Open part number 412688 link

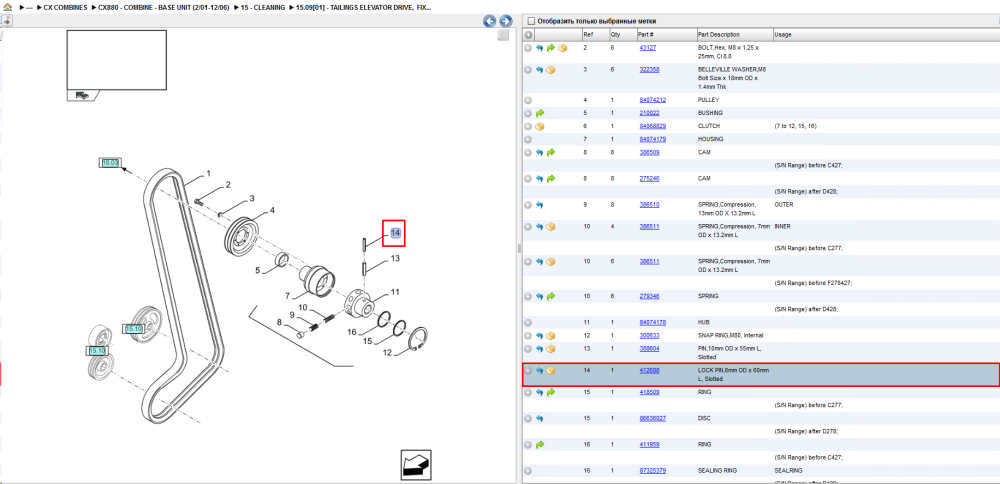(x=649, y=370)
